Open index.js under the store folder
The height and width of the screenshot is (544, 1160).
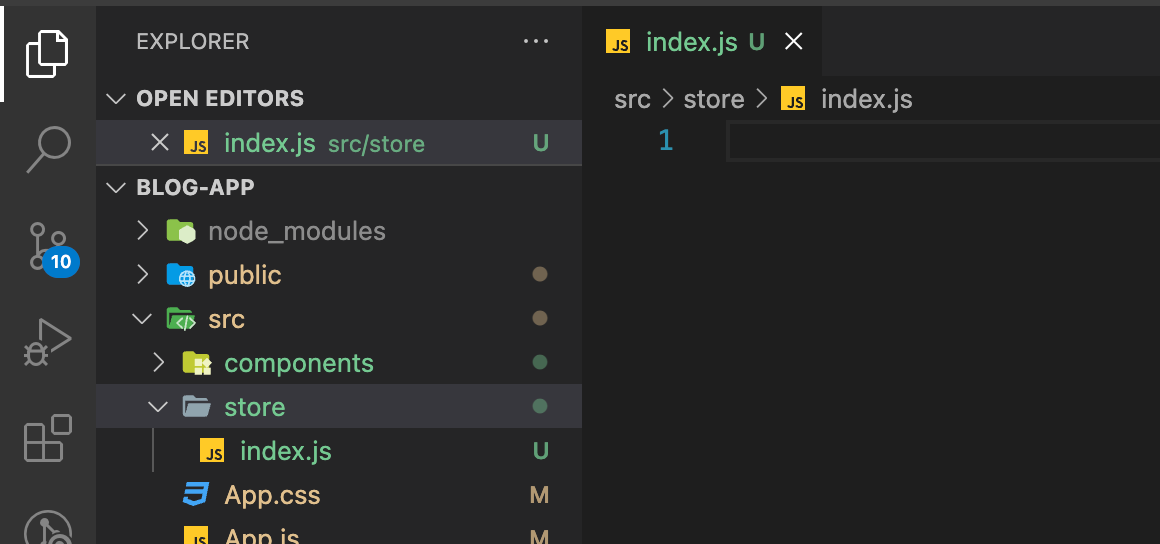click(339, 451)
